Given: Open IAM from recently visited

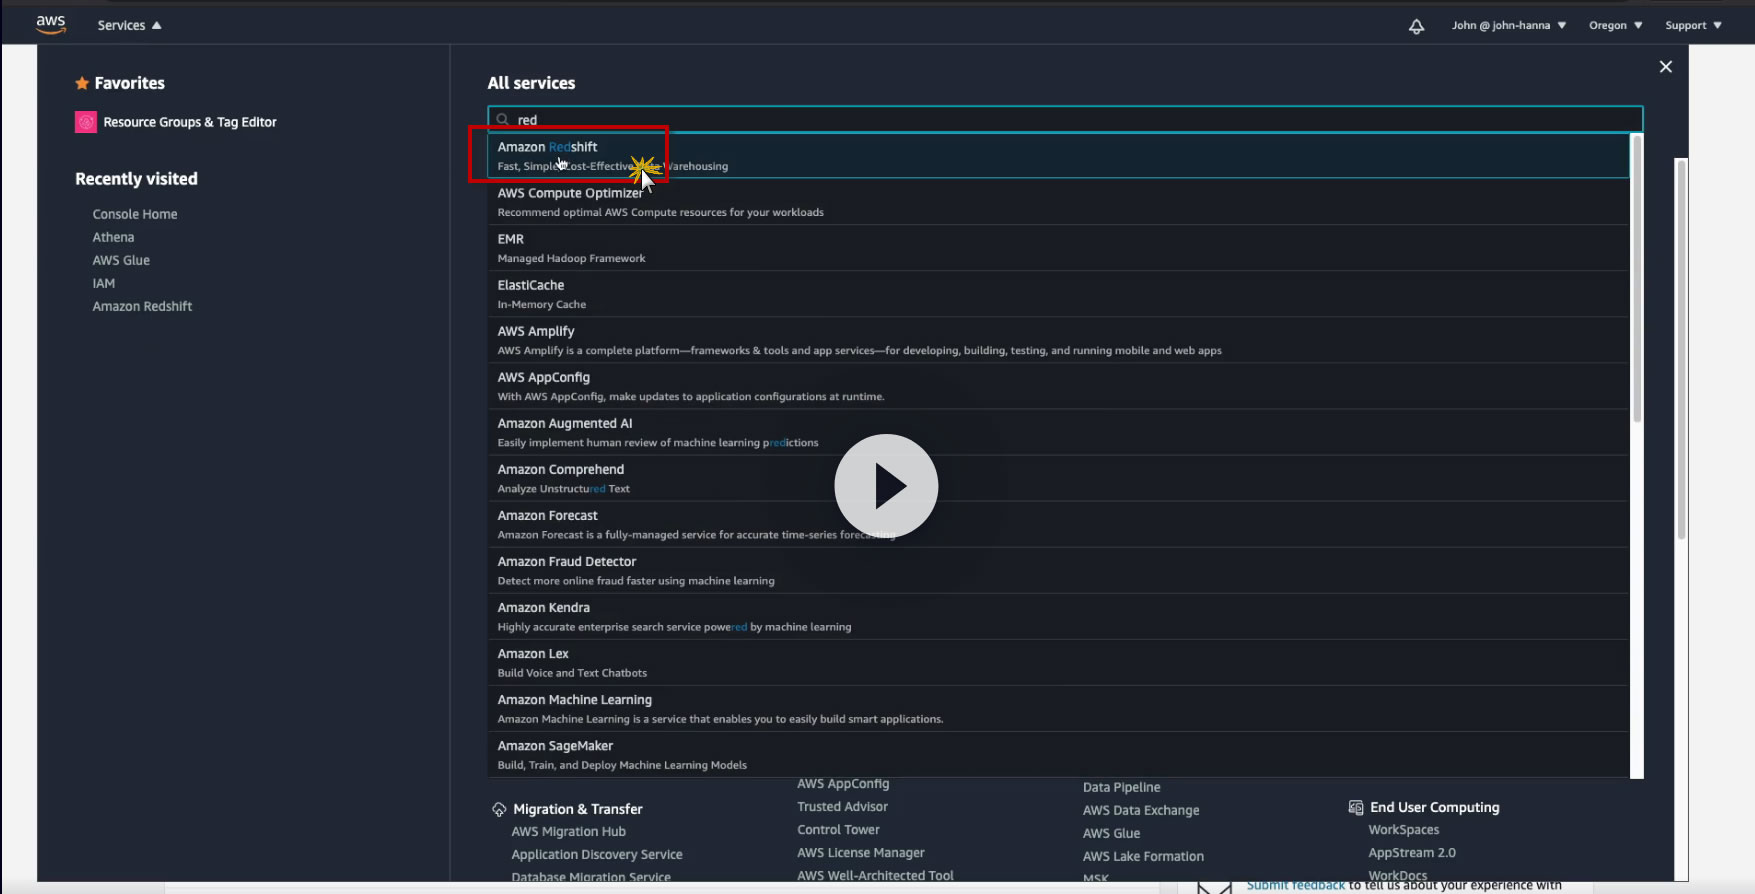Looking at the screenshot, I should pos(104,283).
